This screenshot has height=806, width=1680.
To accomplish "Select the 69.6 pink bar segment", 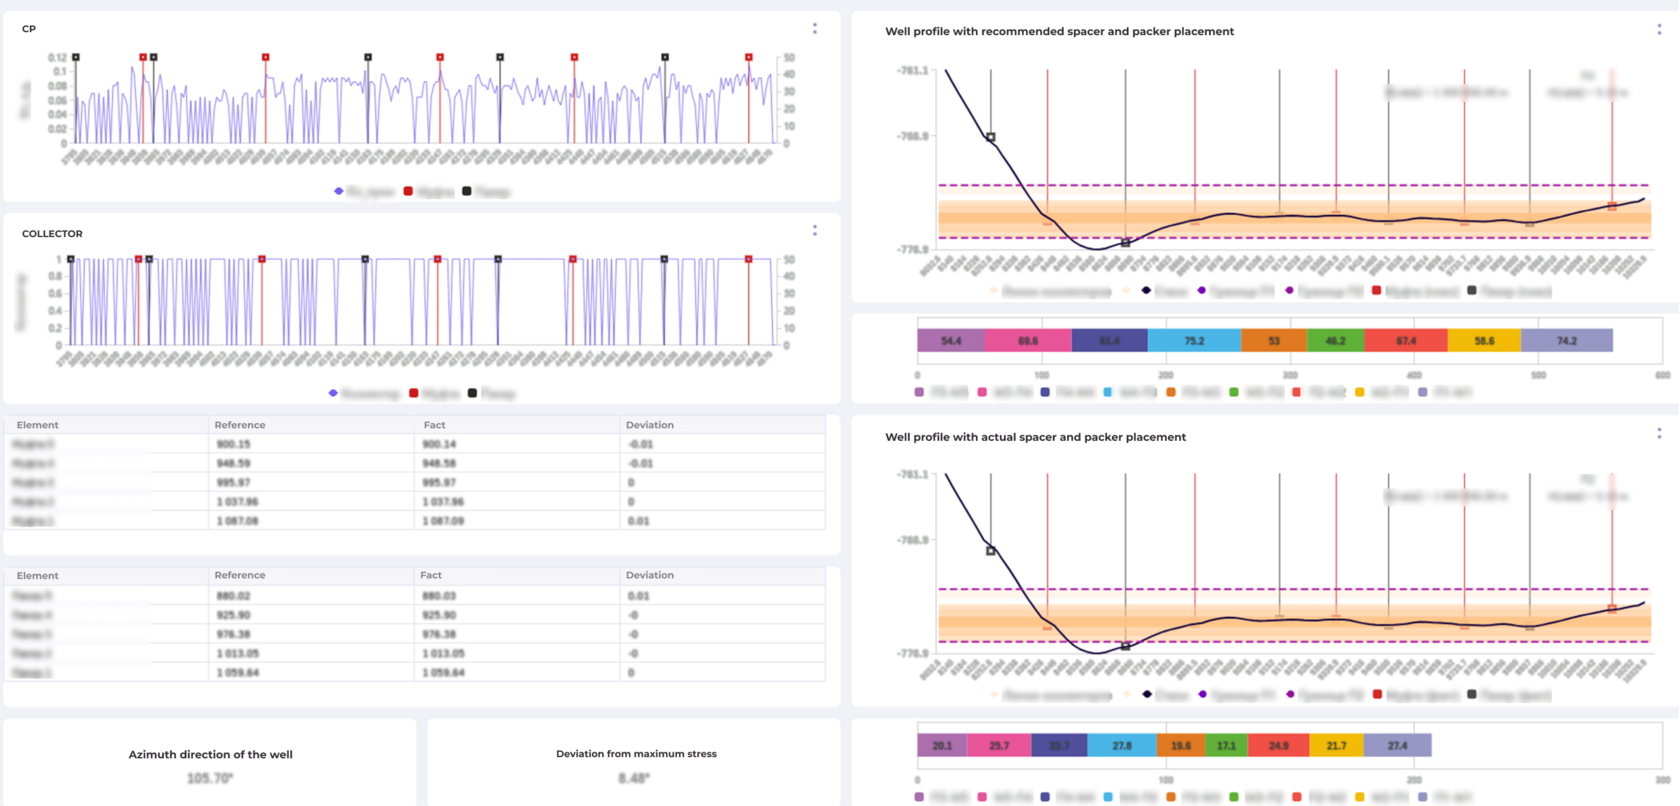I will click(1028, 341).
